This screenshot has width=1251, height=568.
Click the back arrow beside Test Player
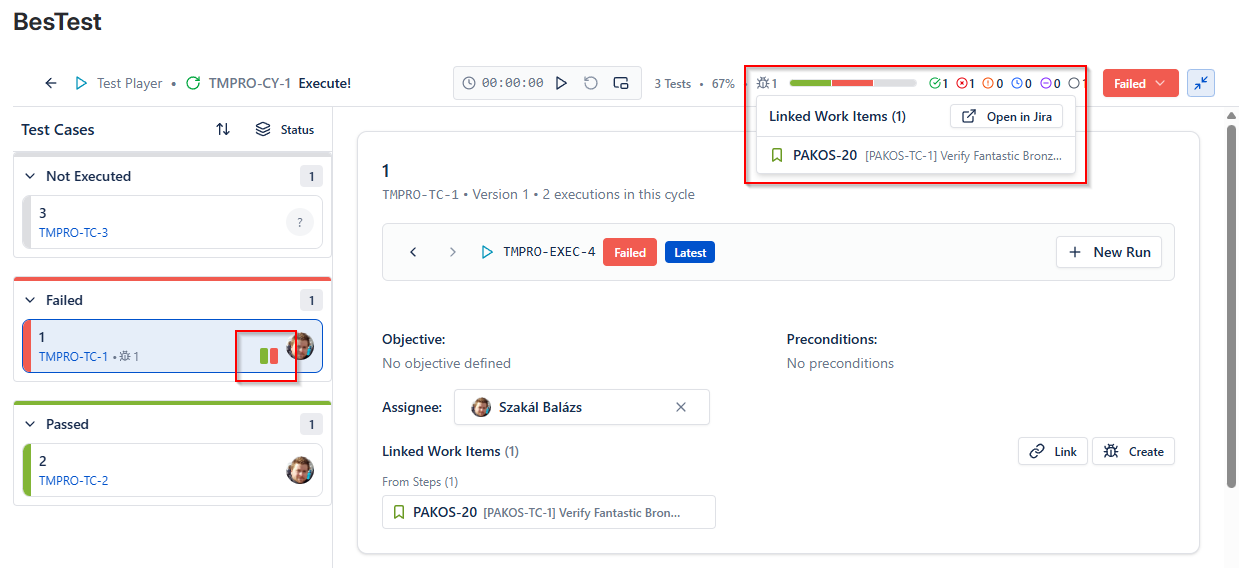click(51, 83)
